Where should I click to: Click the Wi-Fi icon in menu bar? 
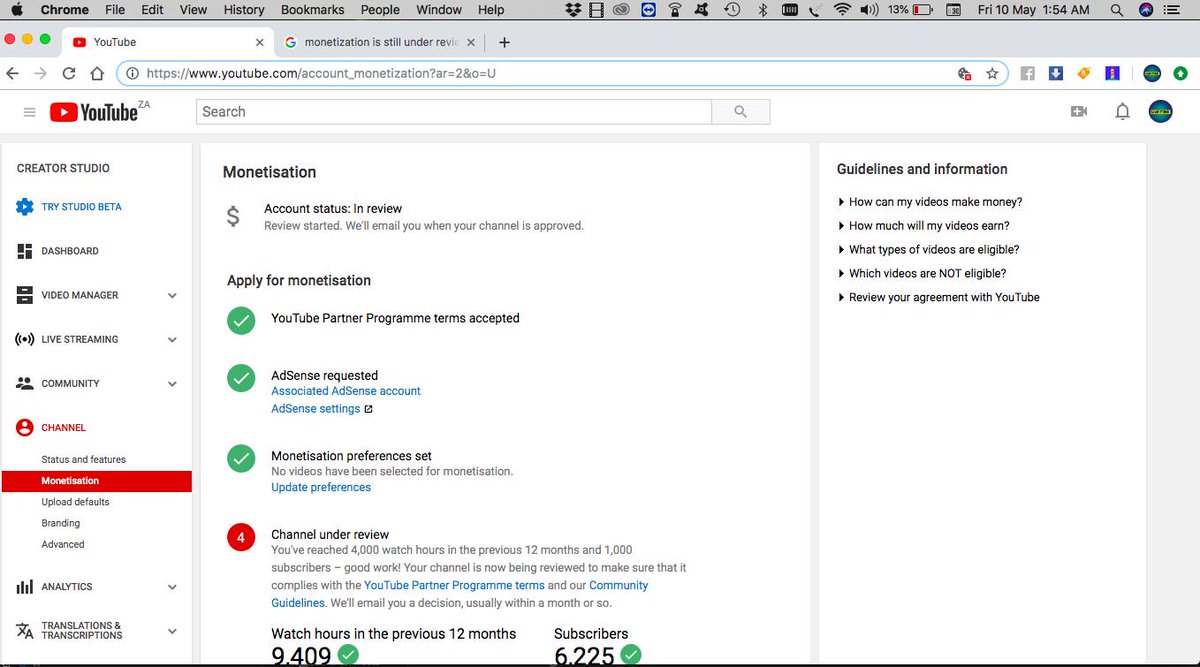(842, 10)
